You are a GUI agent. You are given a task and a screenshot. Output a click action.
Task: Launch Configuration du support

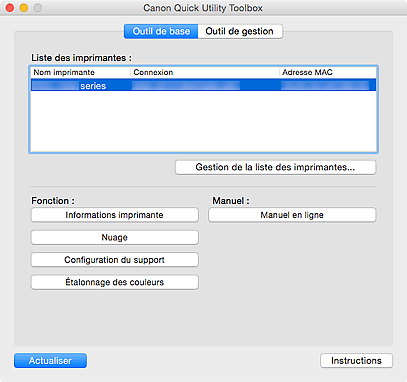point(114,260)
